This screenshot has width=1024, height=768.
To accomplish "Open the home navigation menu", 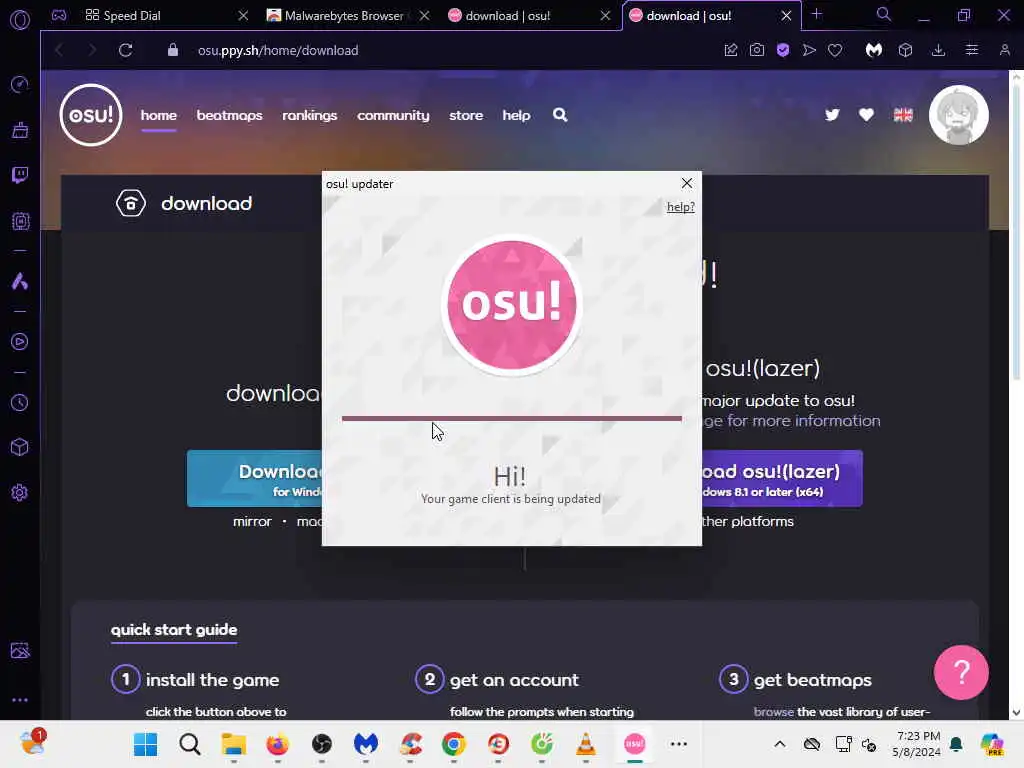I will pos(159,116).
